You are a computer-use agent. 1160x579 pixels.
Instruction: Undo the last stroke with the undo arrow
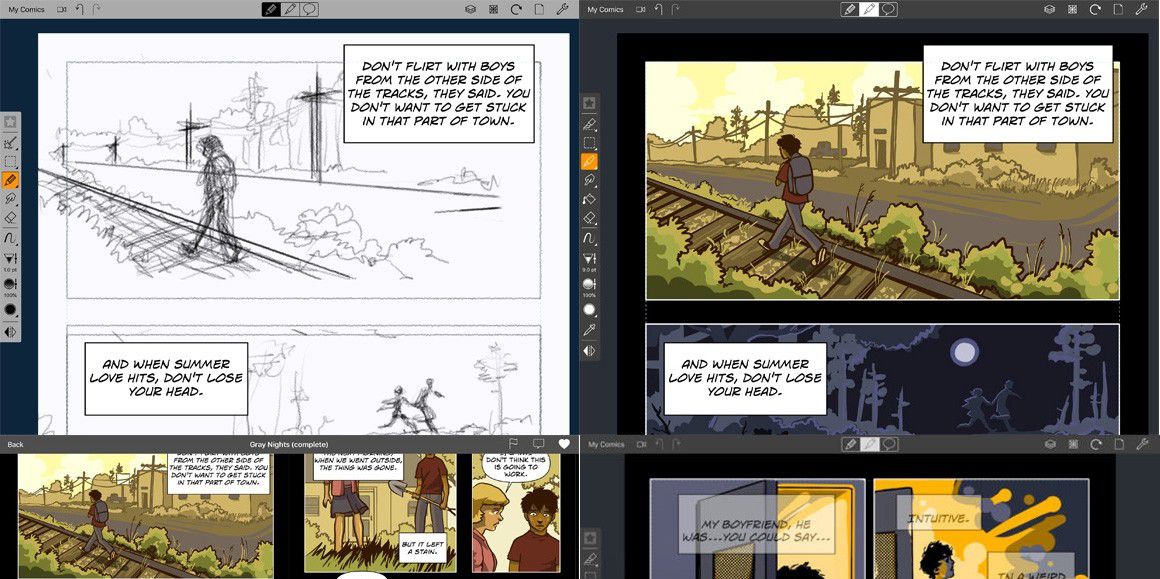(80, 9)
